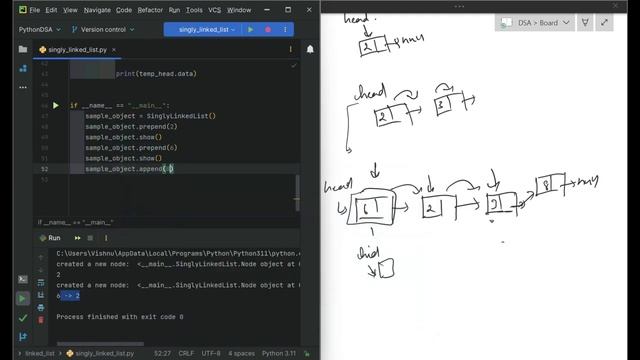Print the console output

(41, 307)
